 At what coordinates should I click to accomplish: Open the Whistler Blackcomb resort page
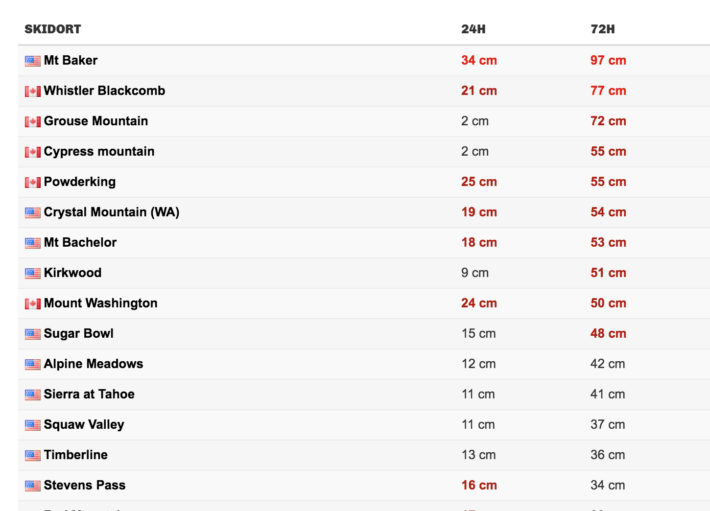pyautogui.click(x=104, y=90)
